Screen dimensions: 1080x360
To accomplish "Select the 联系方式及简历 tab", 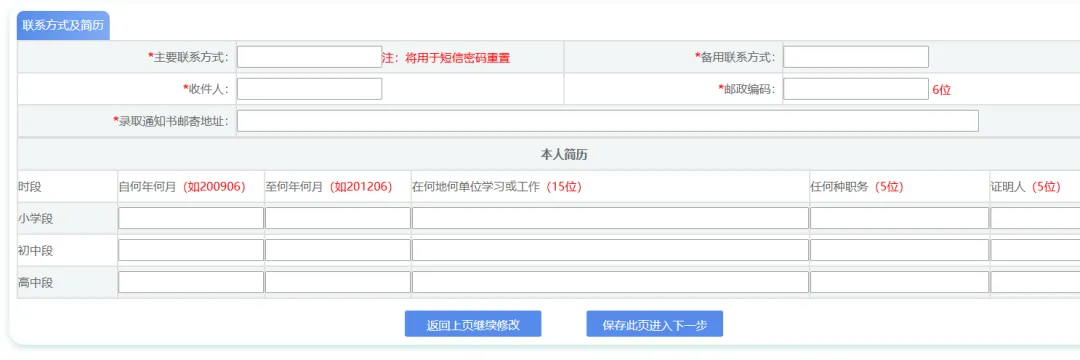I will [63, 26].
